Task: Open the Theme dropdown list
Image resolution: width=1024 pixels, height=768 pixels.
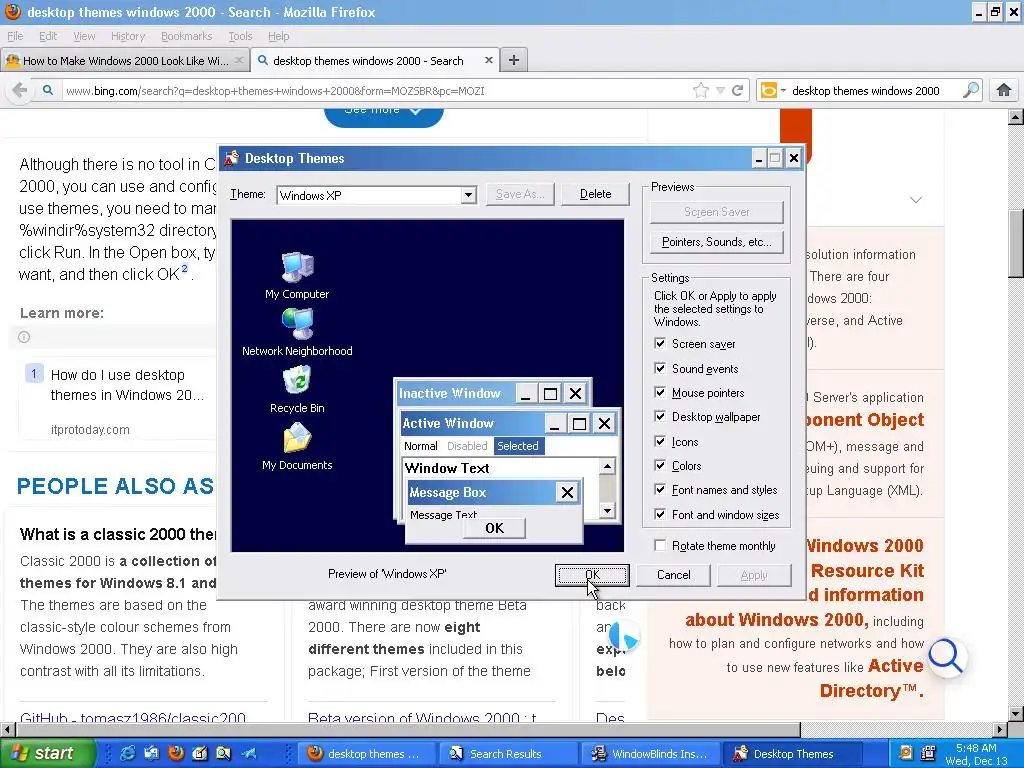Action: click(468, 195)
